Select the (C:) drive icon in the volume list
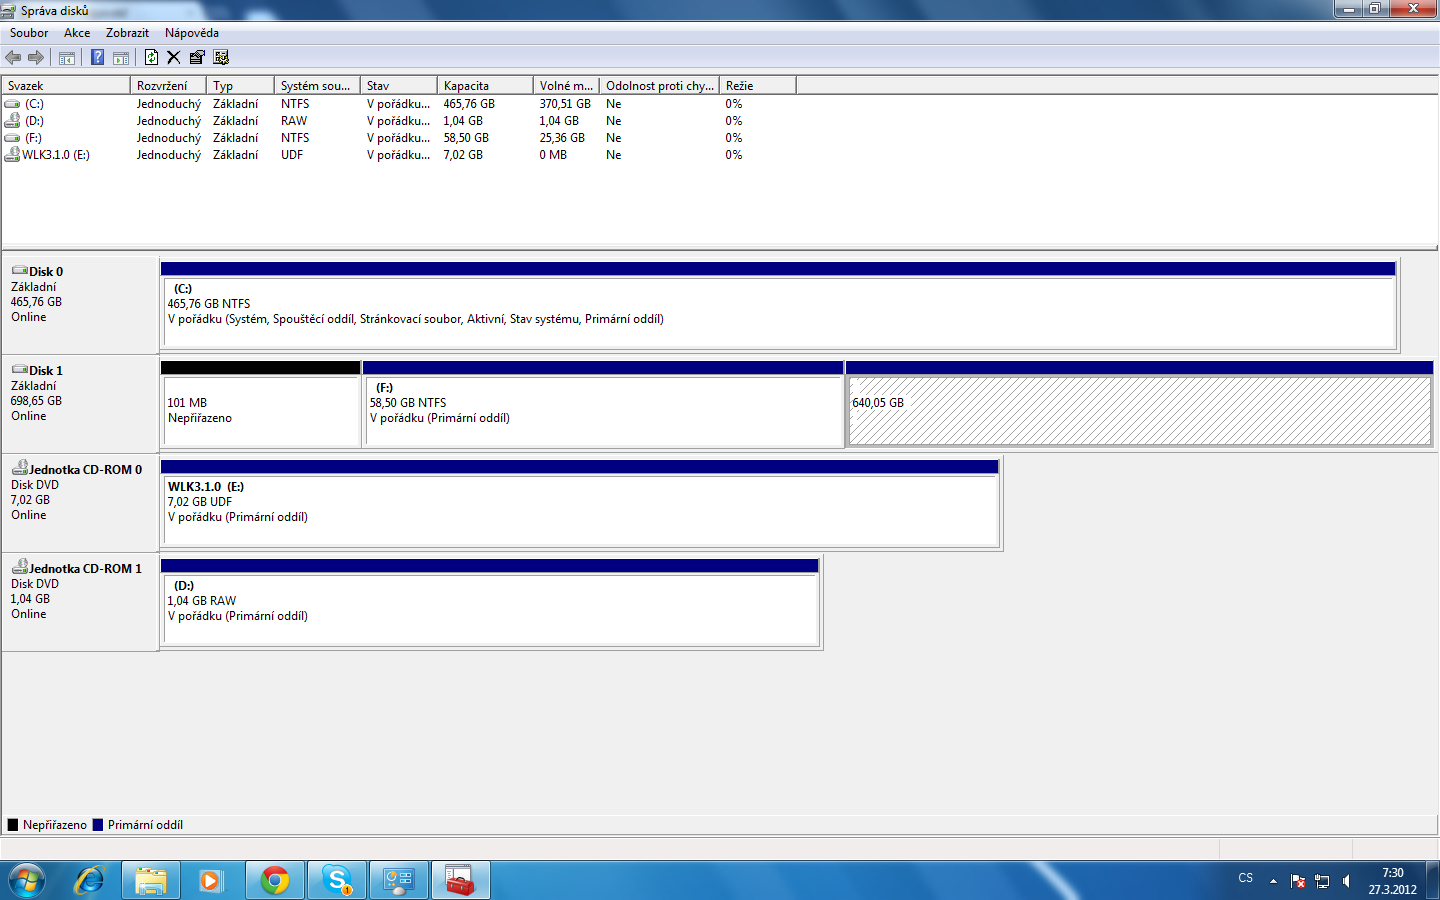This screenshot has height=900, width=1440. click(12, 104)
